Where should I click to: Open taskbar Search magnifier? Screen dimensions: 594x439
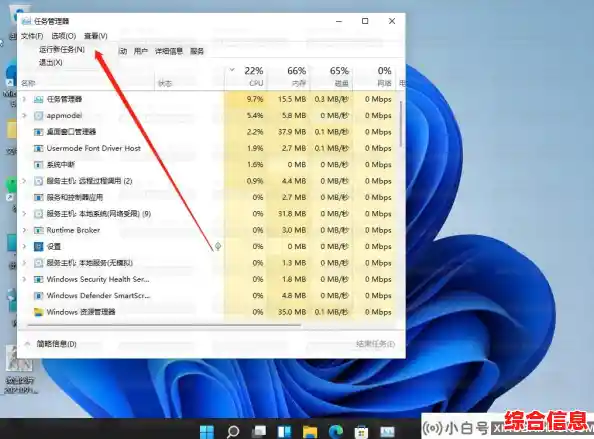coord(233,431)
